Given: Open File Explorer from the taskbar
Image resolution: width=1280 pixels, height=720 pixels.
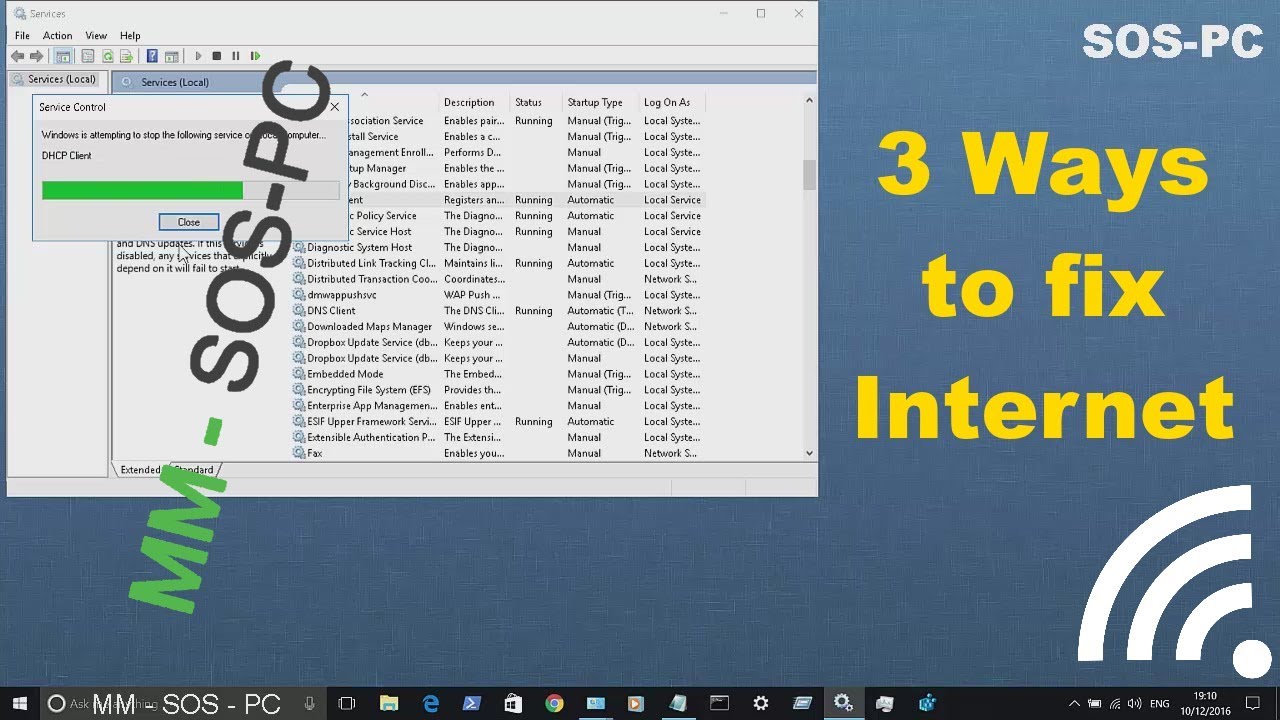Looking at the screenshot, I should click(388, 703).
